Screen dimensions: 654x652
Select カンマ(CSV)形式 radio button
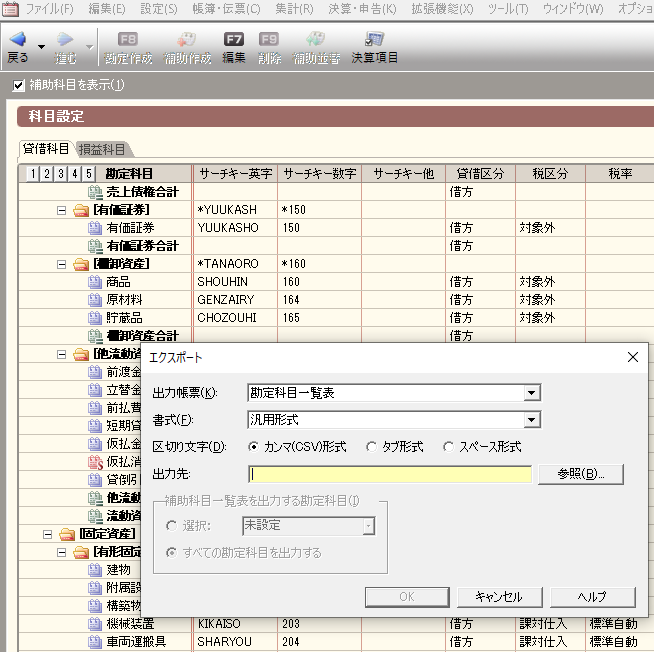(x=253, y=447)
